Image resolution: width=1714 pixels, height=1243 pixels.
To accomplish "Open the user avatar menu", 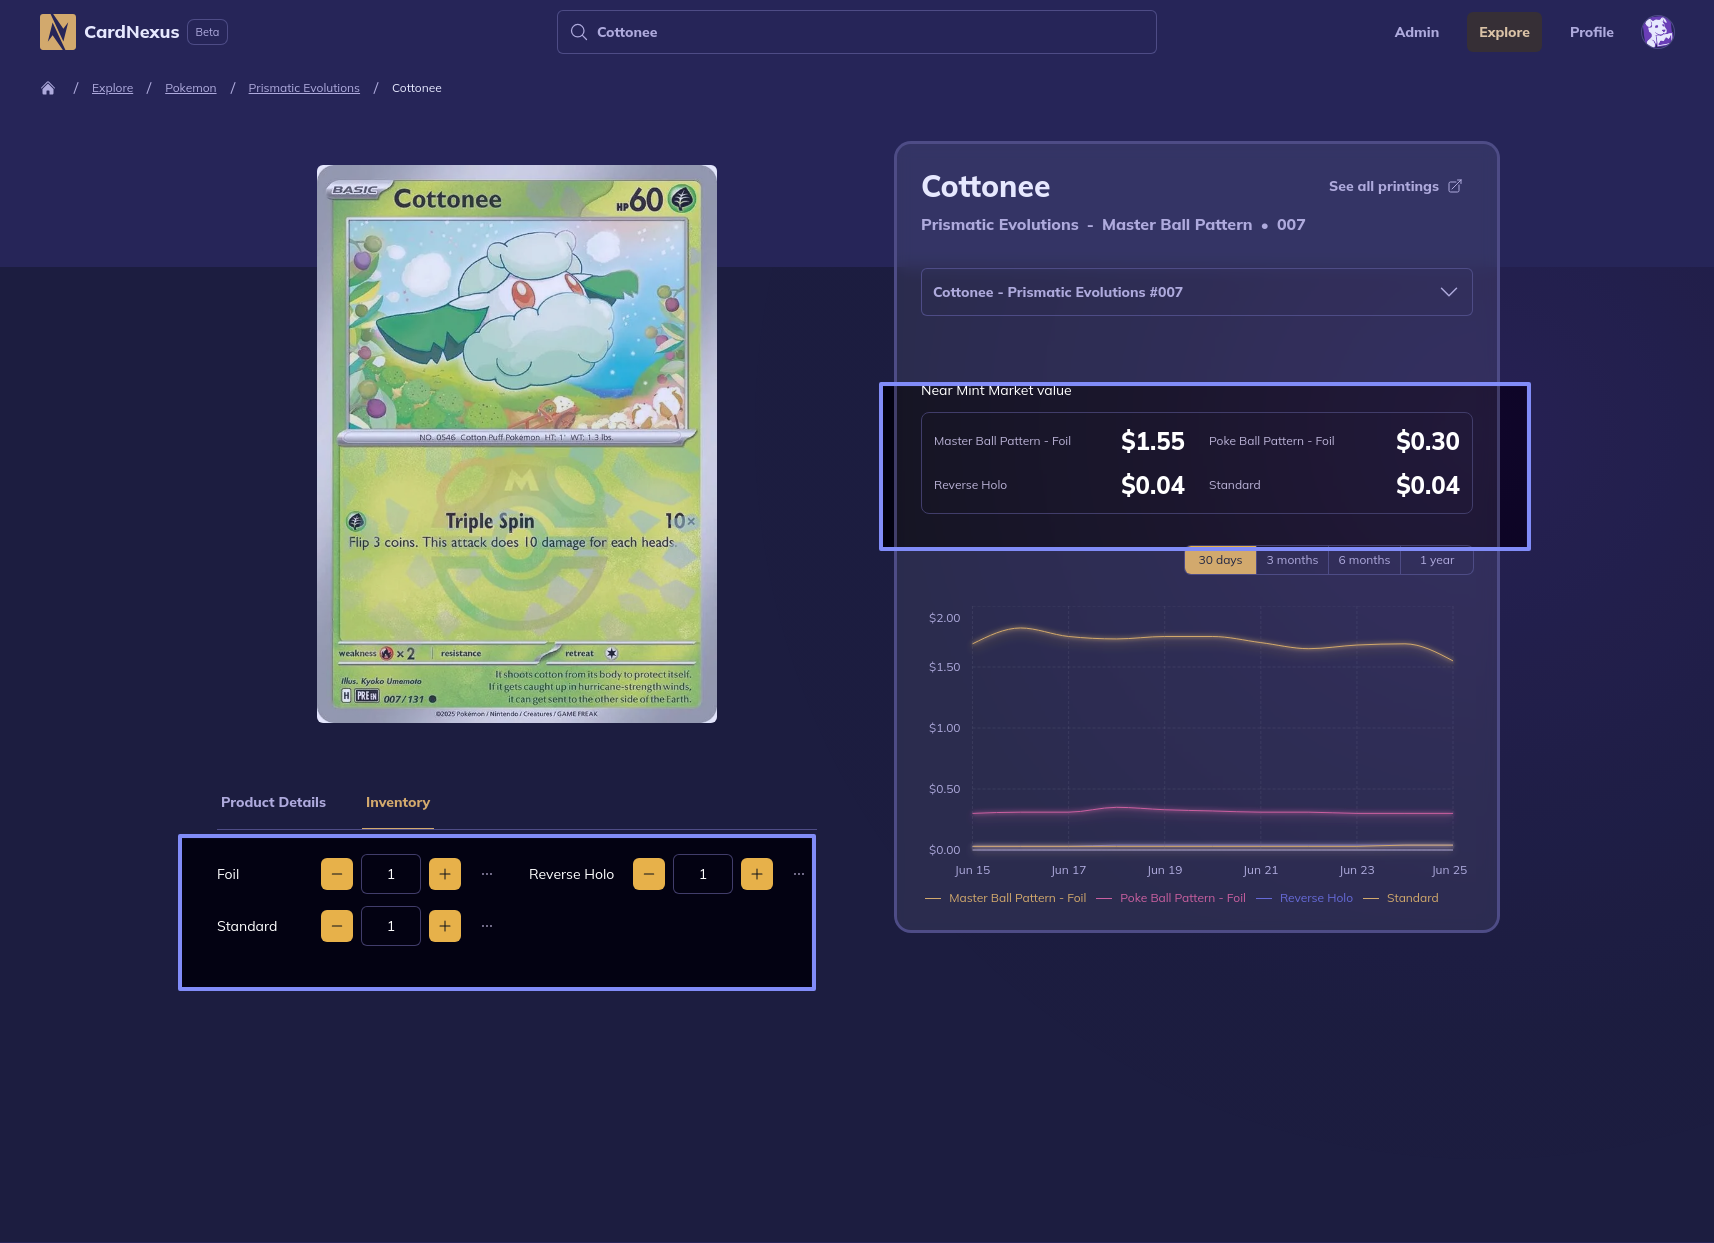I will [x=1657, y=32].
